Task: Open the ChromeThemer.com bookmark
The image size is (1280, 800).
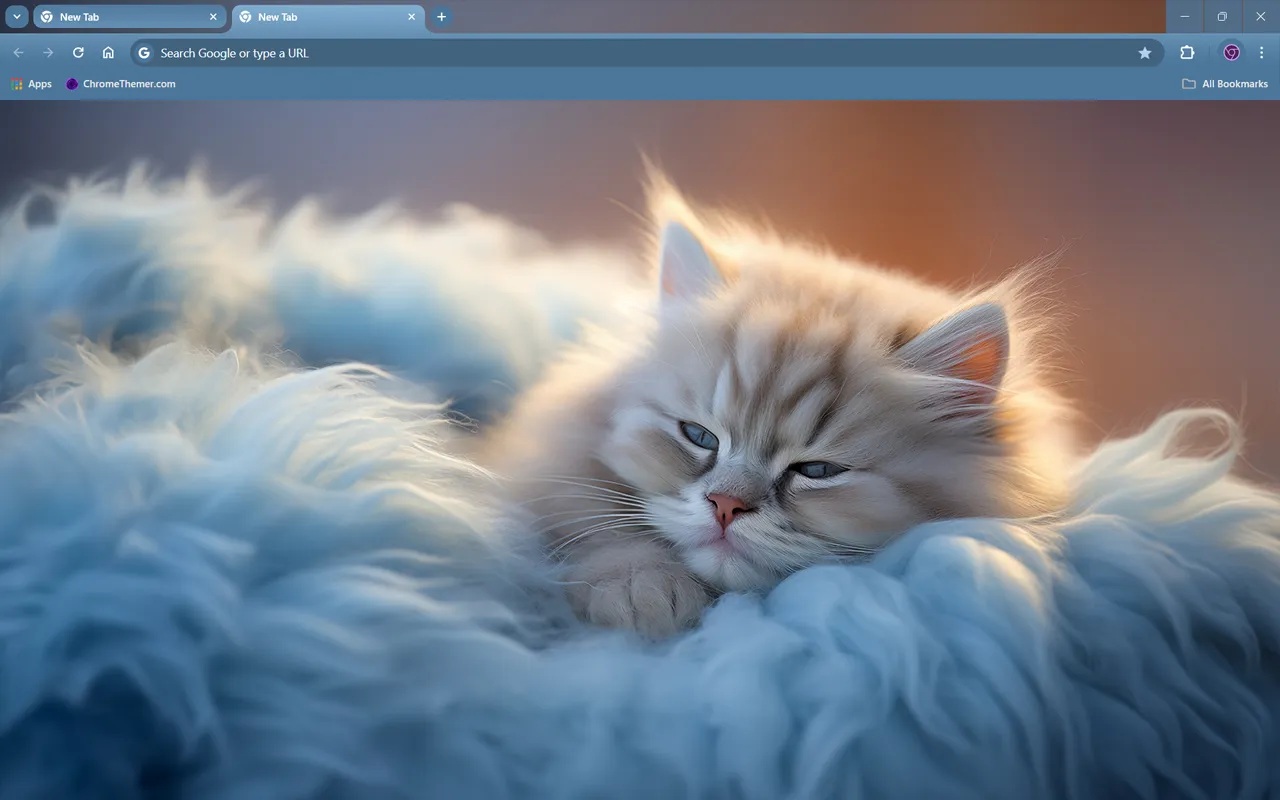Action: pos(120,84)
